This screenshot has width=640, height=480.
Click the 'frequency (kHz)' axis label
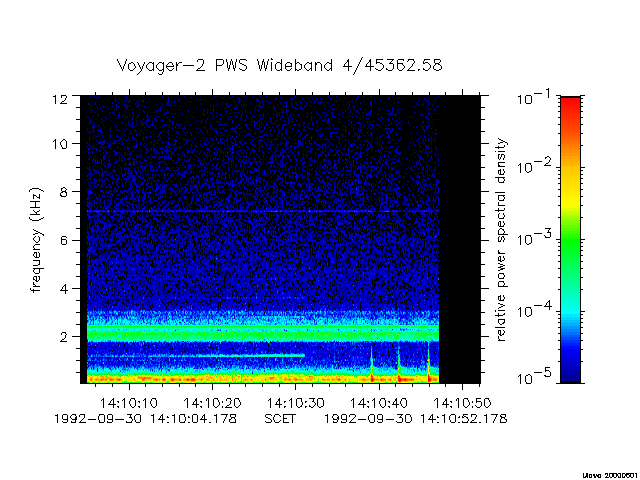36,240
